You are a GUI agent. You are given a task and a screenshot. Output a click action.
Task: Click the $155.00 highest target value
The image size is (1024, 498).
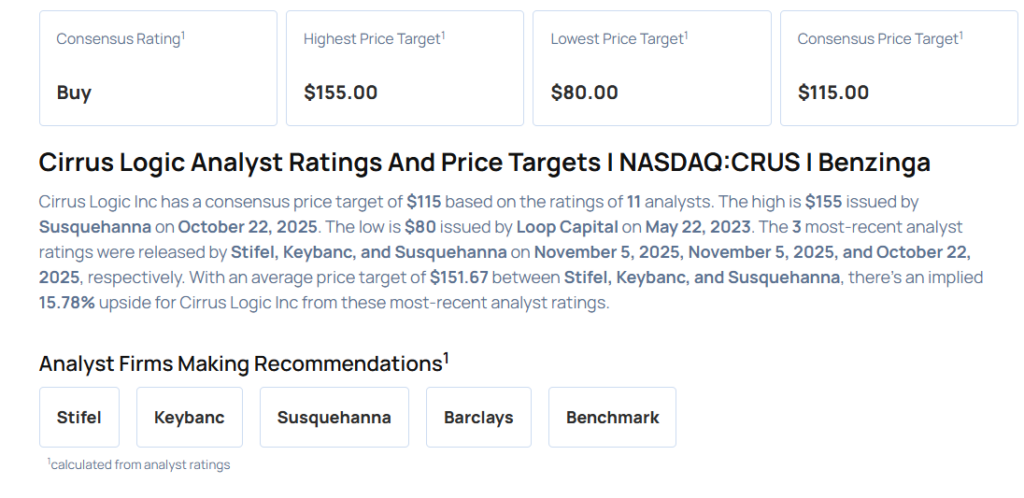[x=341, y=93]
